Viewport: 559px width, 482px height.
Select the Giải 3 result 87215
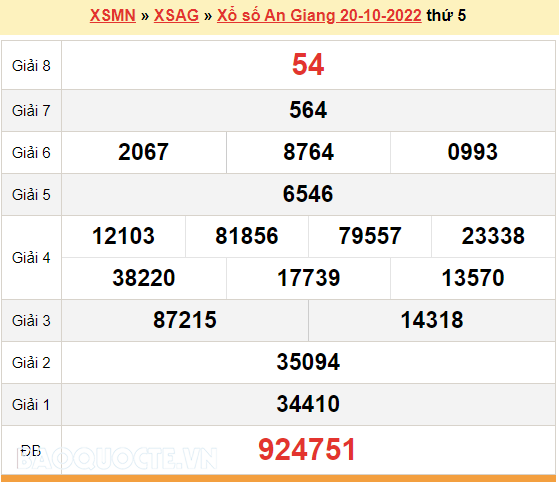point(185,320)
